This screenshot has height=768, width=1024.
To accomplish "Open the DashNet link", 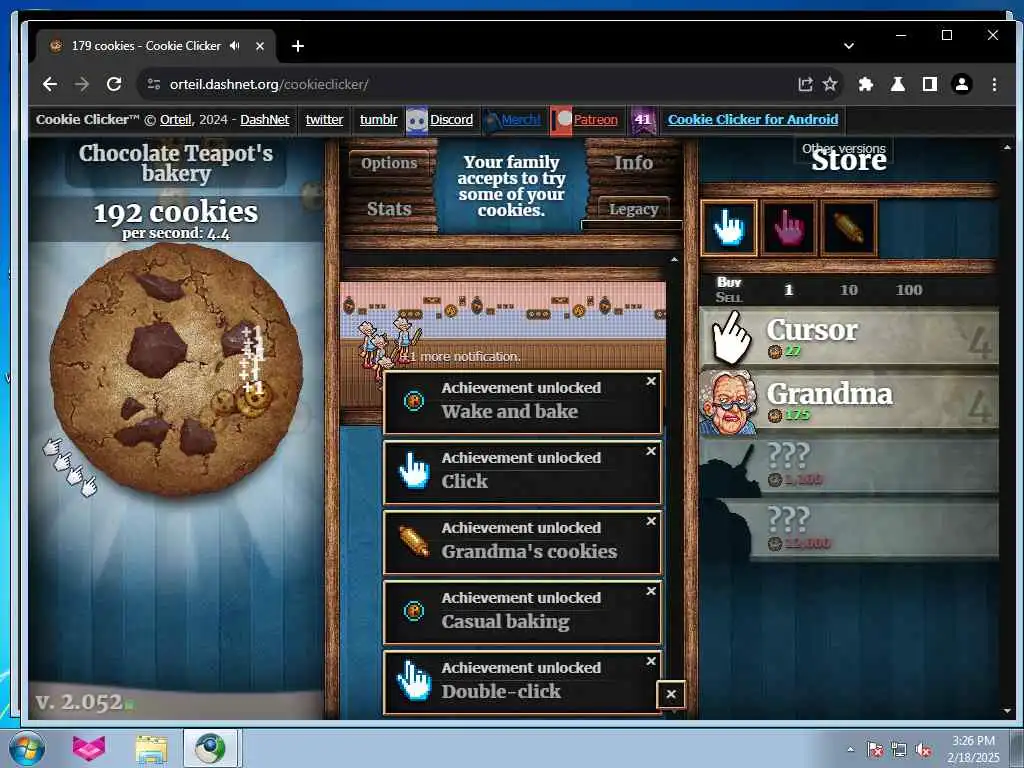I will pyautogui.click(x=264, y=120).
